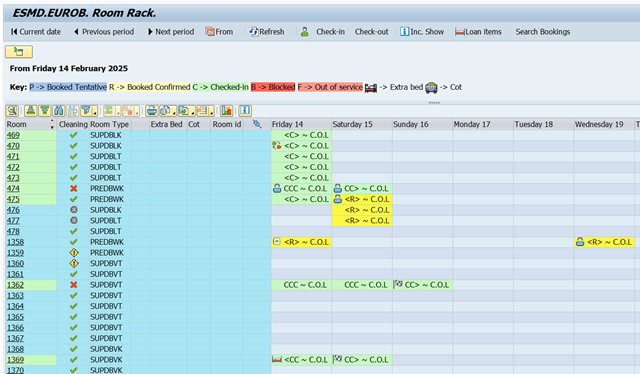Open the Export dropdown in grid toolbar
This screenshot has height=374, width=640.
coord(187,111)
